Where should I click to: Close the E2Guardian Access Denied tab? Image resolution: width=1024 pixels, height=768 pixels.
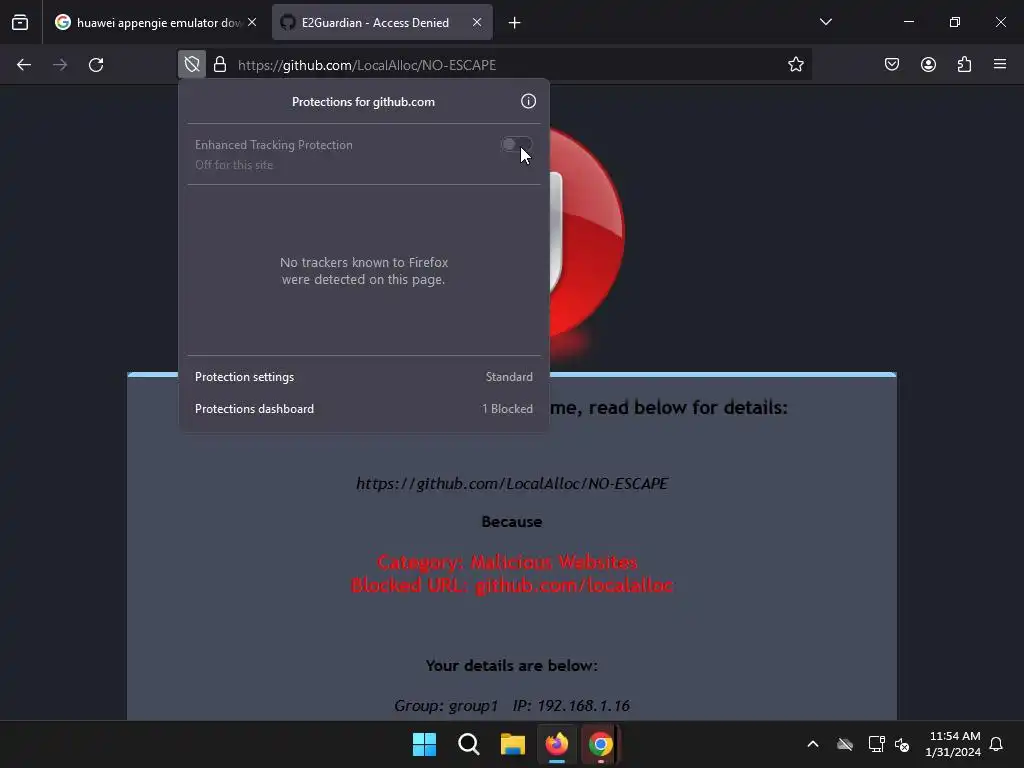point(477,22)
